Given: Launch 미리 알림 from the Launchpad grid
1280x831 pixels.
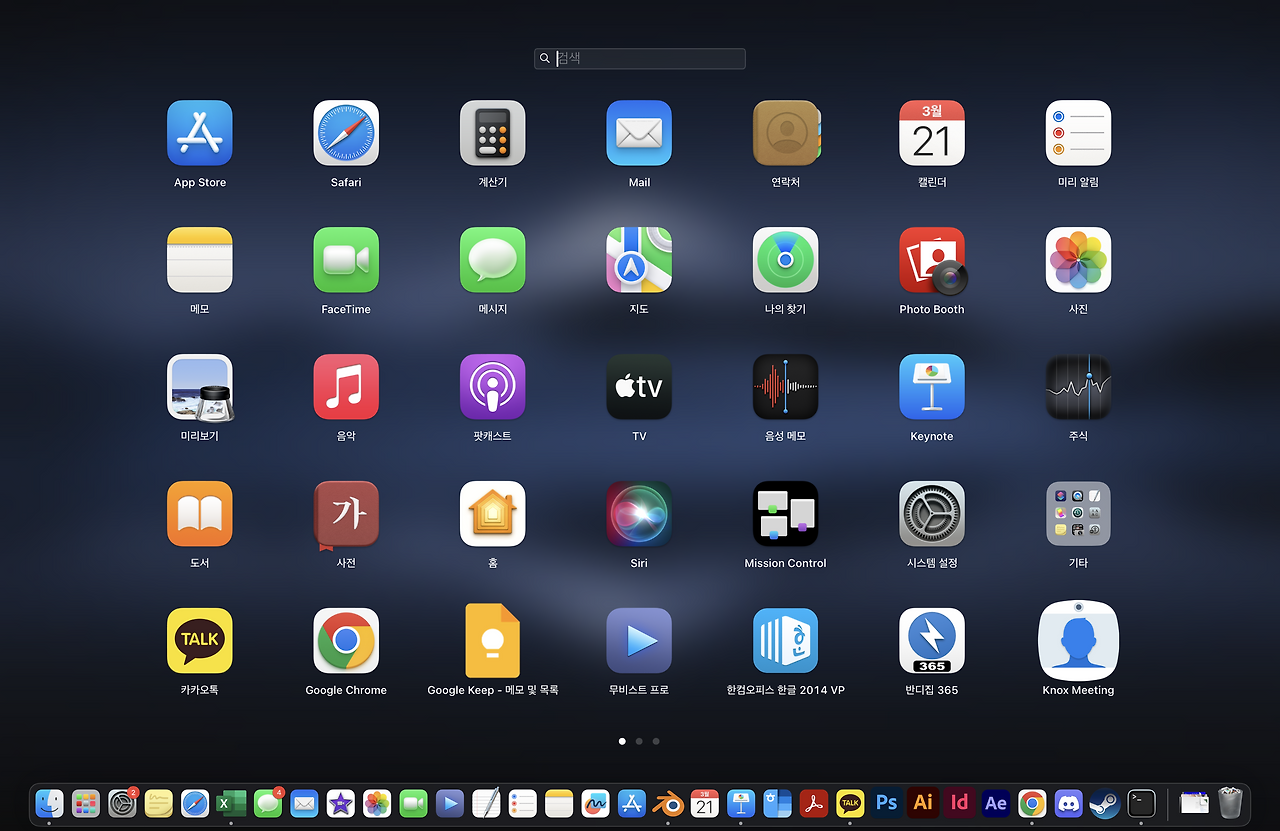Looking at the screenshot, I should coord(1078,133).
